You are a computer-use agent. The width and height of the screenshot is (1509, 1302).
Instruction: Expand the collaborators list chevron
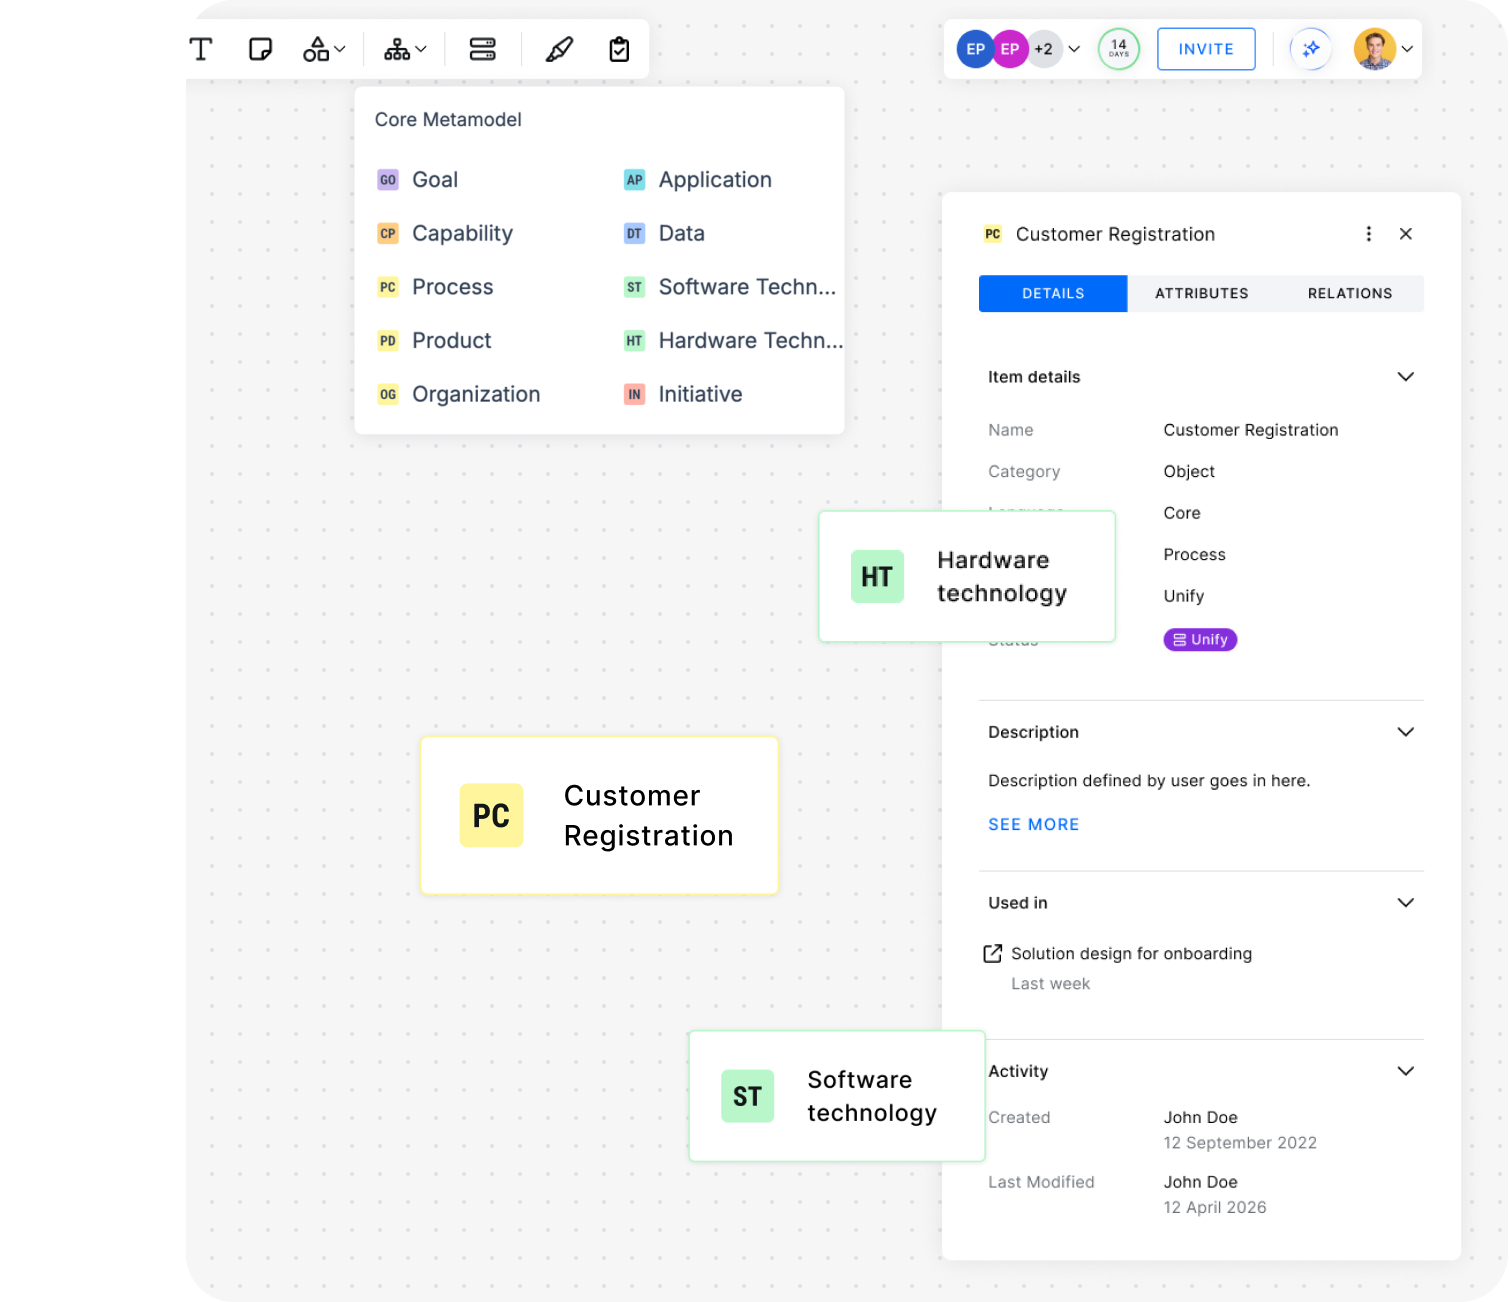1074,49
